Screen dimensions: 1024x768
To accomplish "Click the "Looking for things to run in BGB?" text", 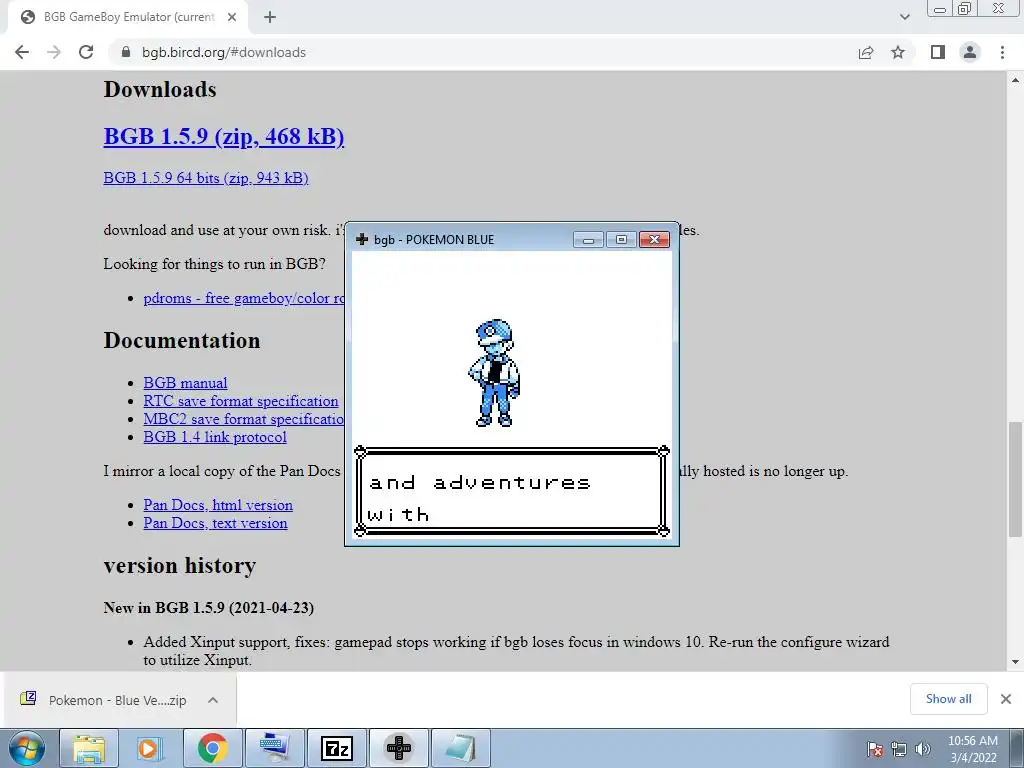I will (x=214, y=264).
